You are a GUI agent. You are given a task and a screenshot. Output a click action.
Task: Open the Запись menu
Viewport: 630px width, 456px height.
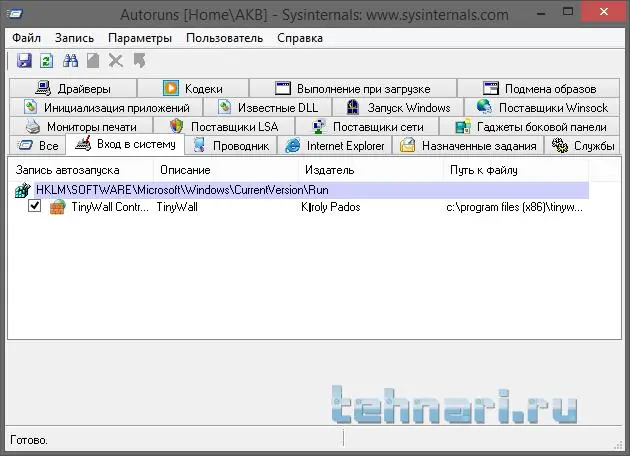coord(74,38)
